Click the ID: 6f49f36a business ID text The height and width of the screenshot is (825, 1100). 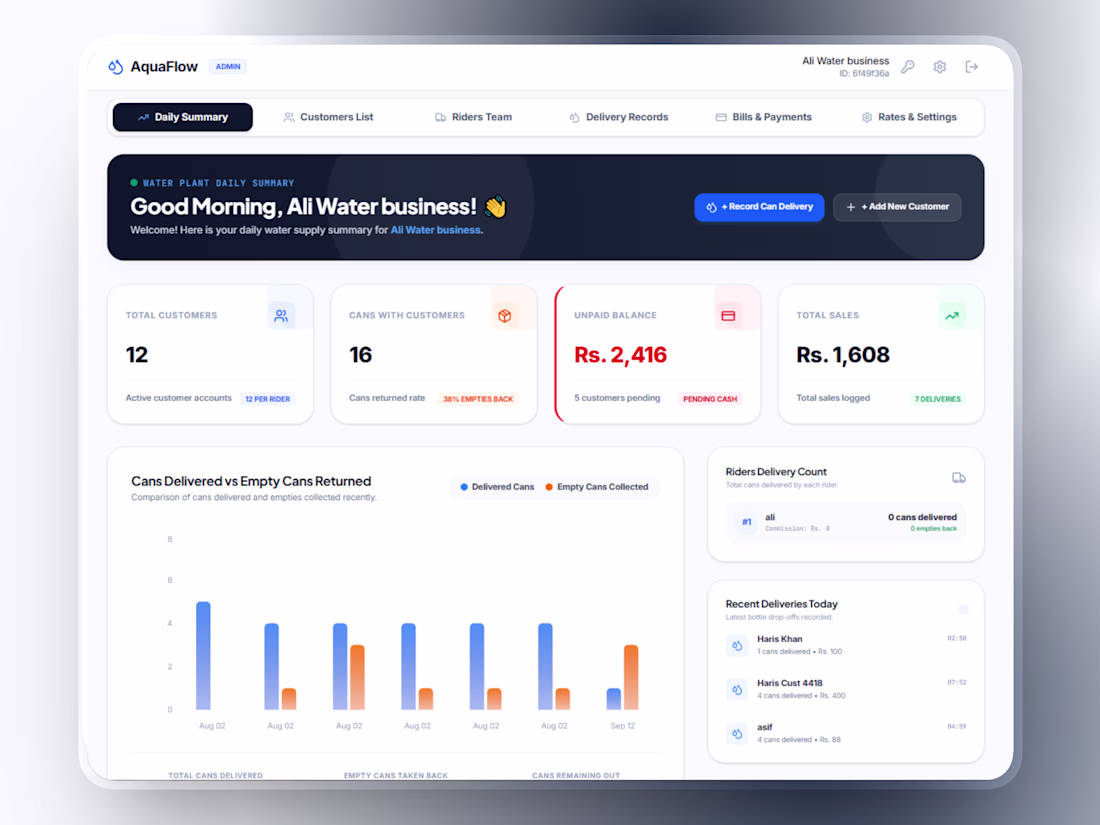point(864,74)
